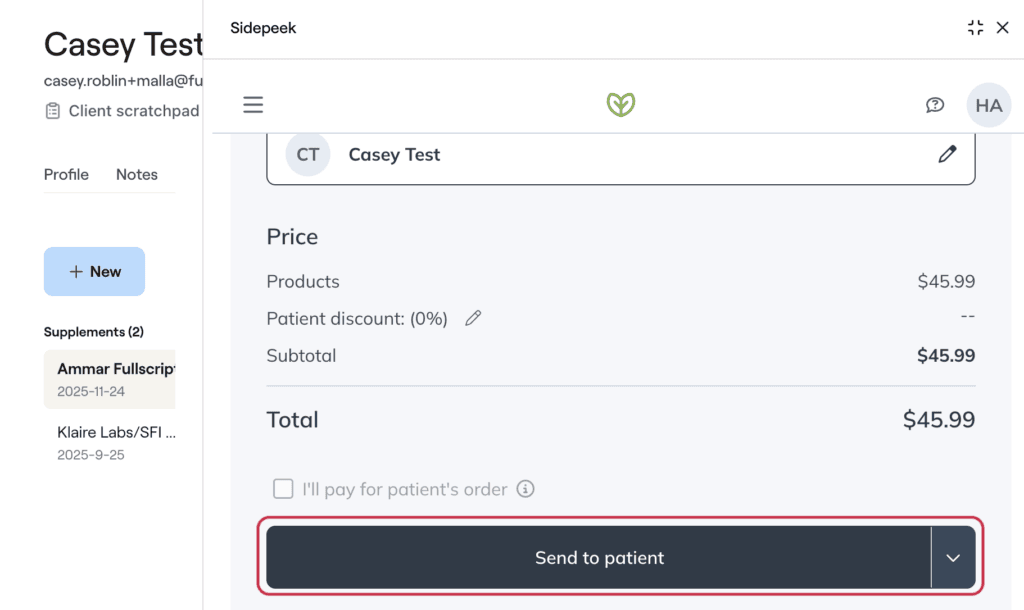Image resolution: width=1024 pixels, height=610 pixels.
Task: Edit the patient discount percentage
Action: [473, 318]
